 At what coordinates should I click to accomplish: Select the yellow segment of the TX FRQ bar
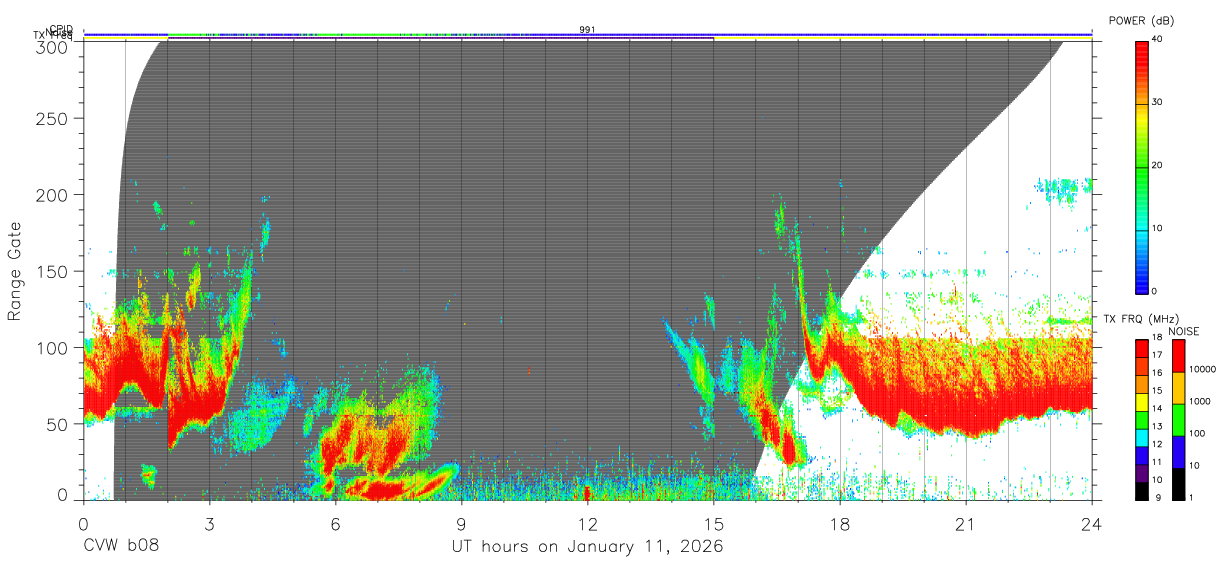pyautogui.click(x=1142, y=401)
